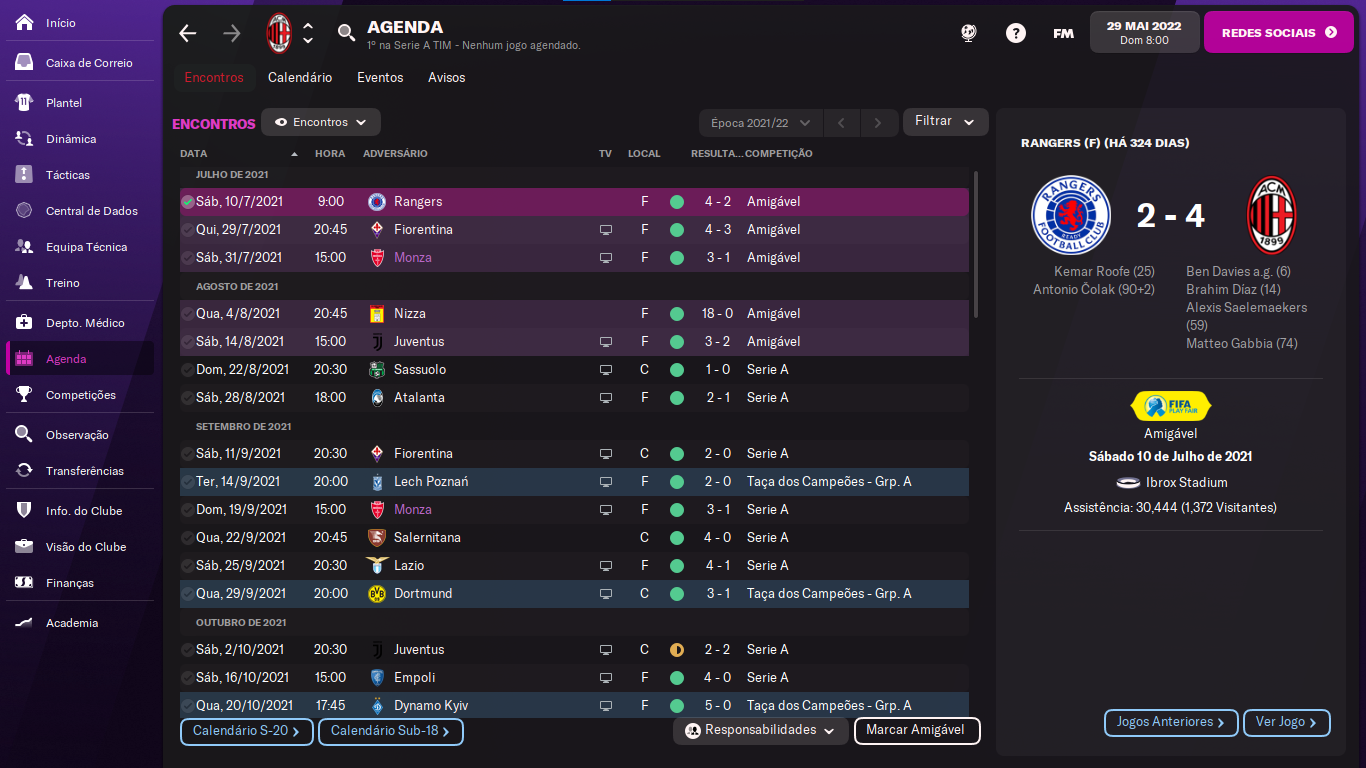The width and height of the screenshot is (1366, 768).
Task: Open Tácticas from the sidebar
Action: click(x=68, y=175)
